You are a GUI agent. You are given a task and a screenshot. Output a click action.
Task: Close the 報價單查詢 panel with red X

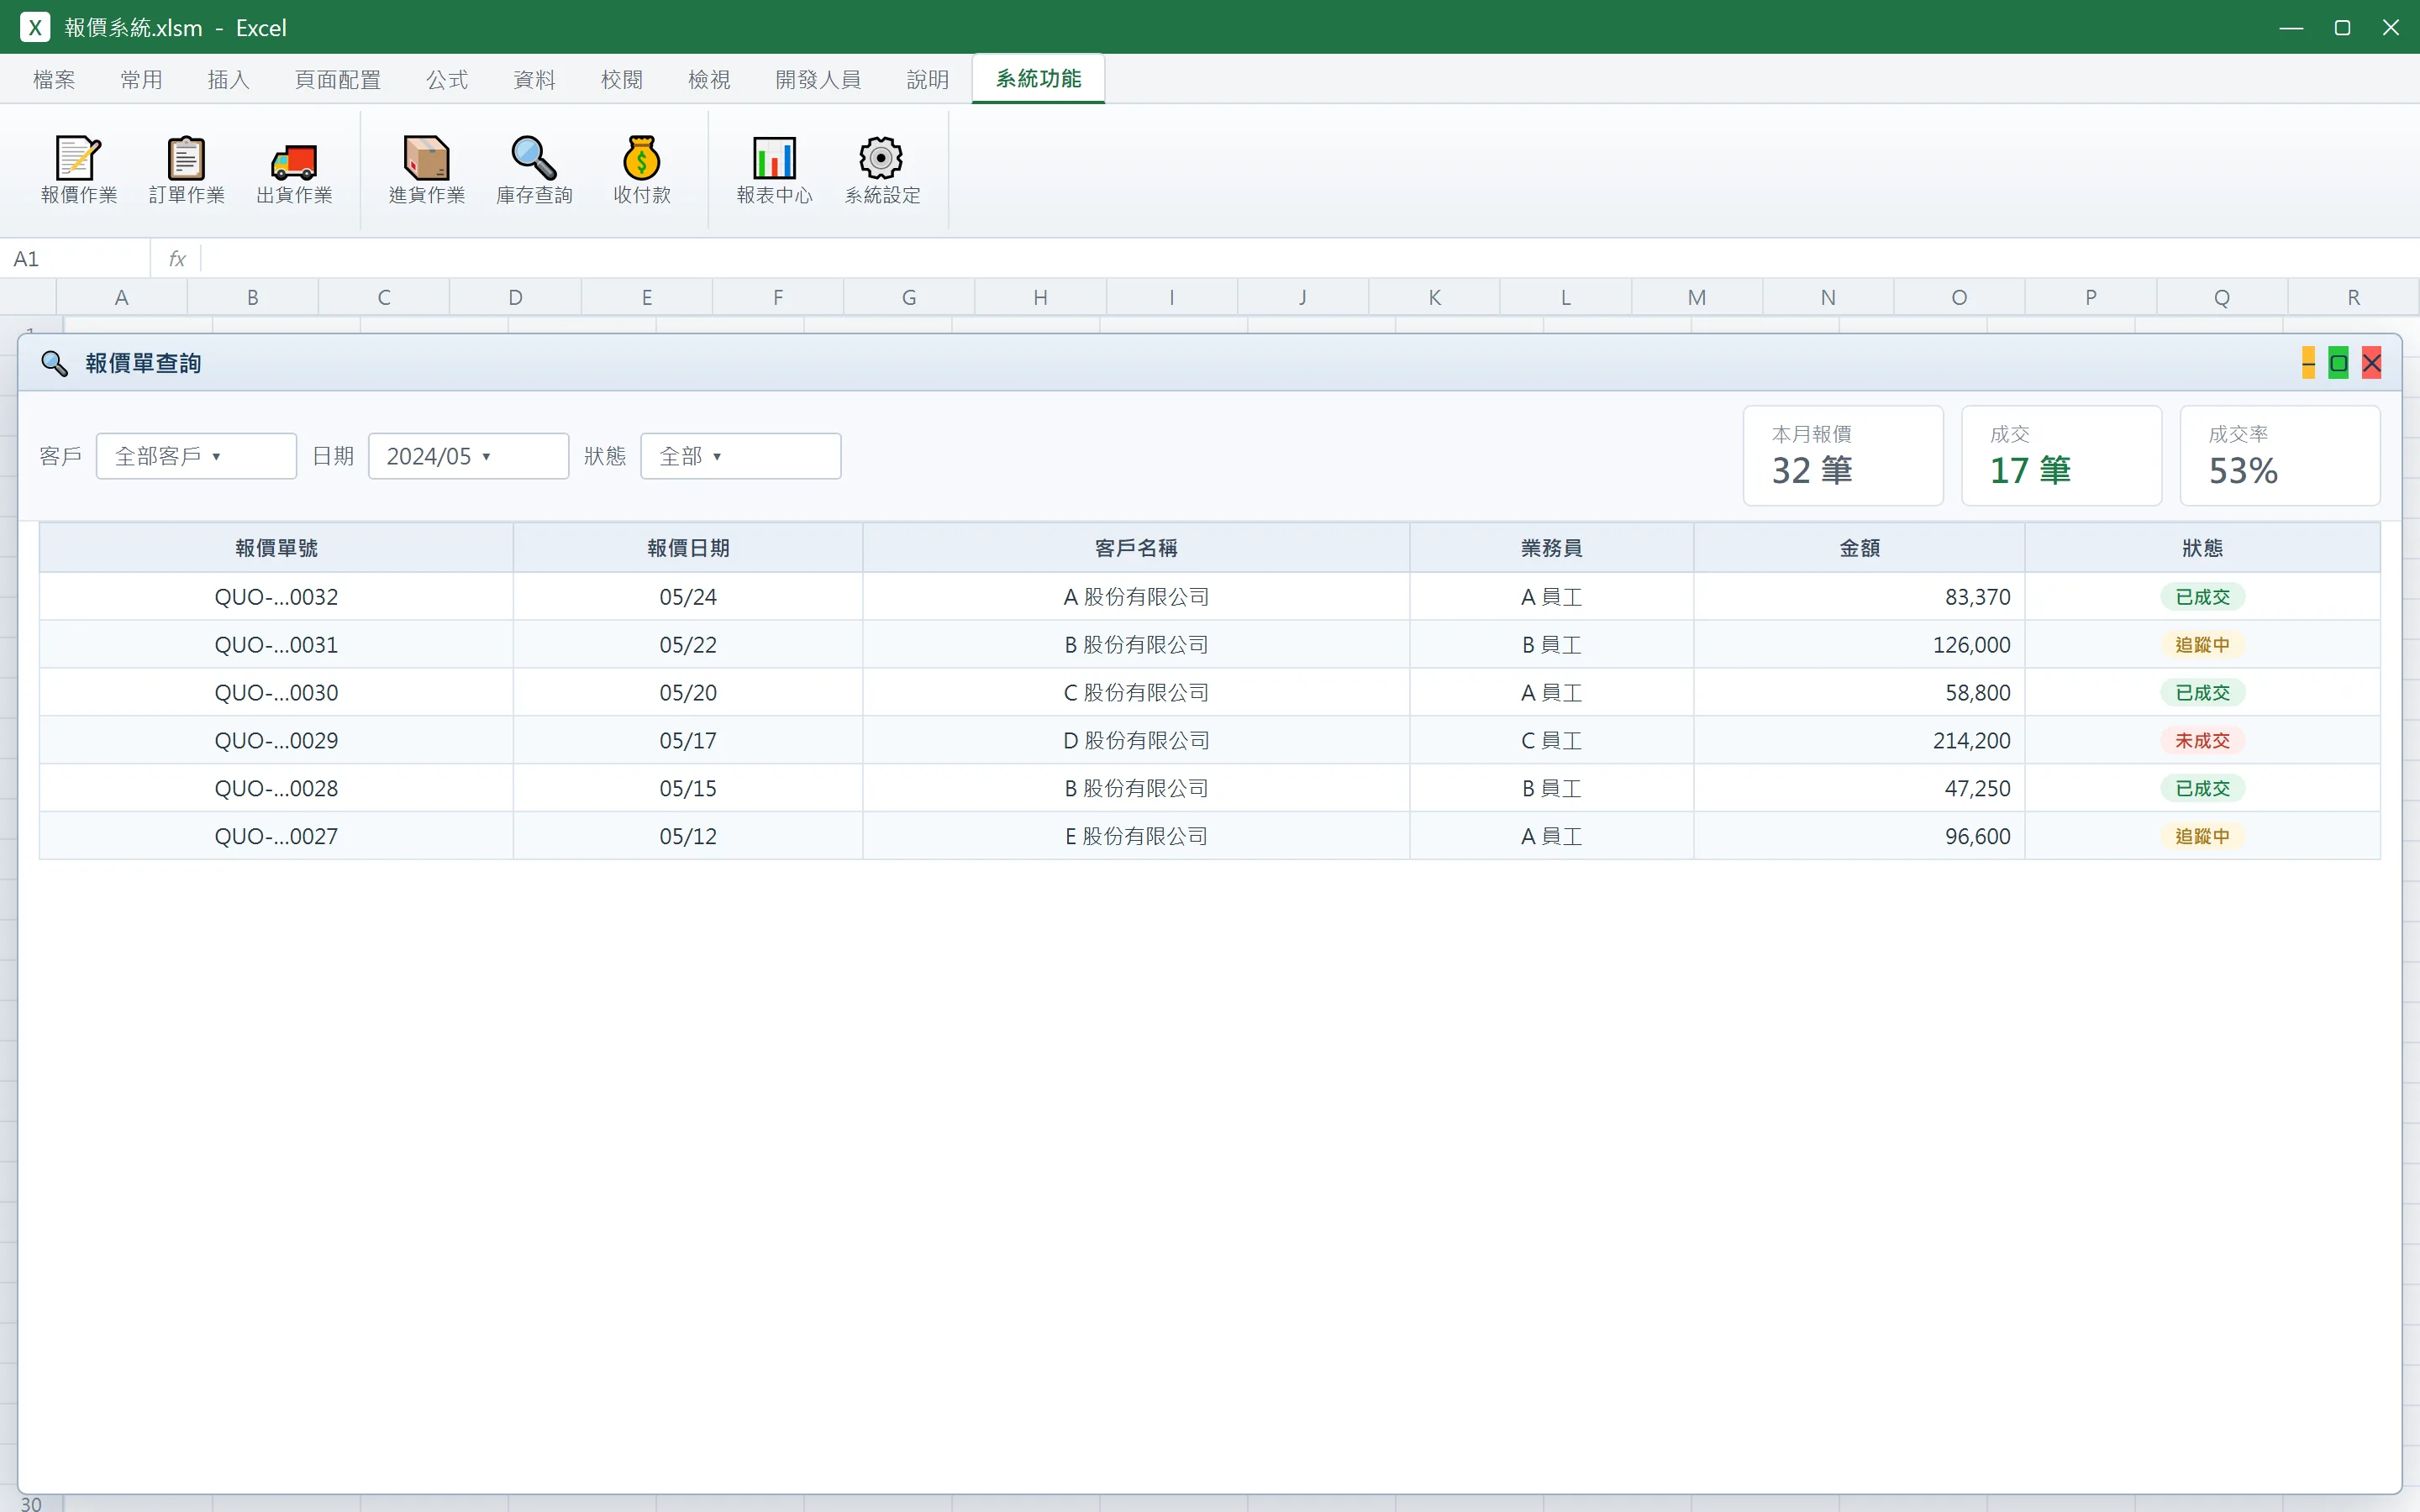click(x=2371, y=363)
